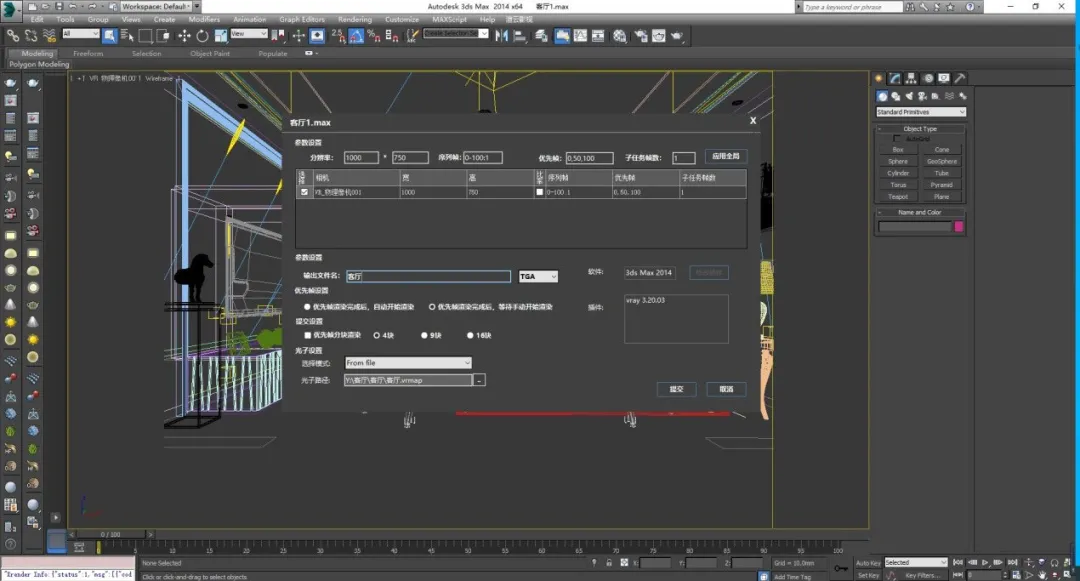Click the 输出文件名 text field
Image resolution: width=1080 pixels, height=581 pixels.
427,276
